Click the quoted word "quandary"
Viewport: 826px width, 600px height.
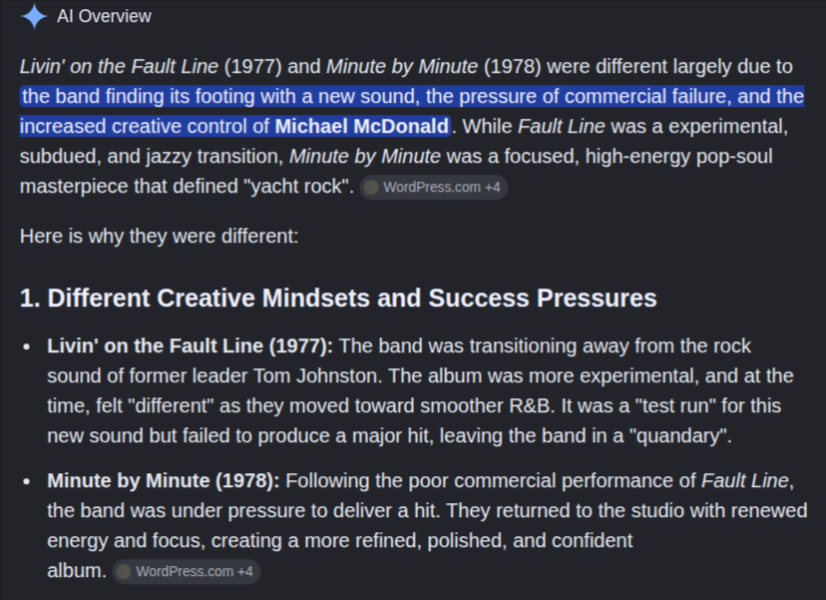coord(679,436)
